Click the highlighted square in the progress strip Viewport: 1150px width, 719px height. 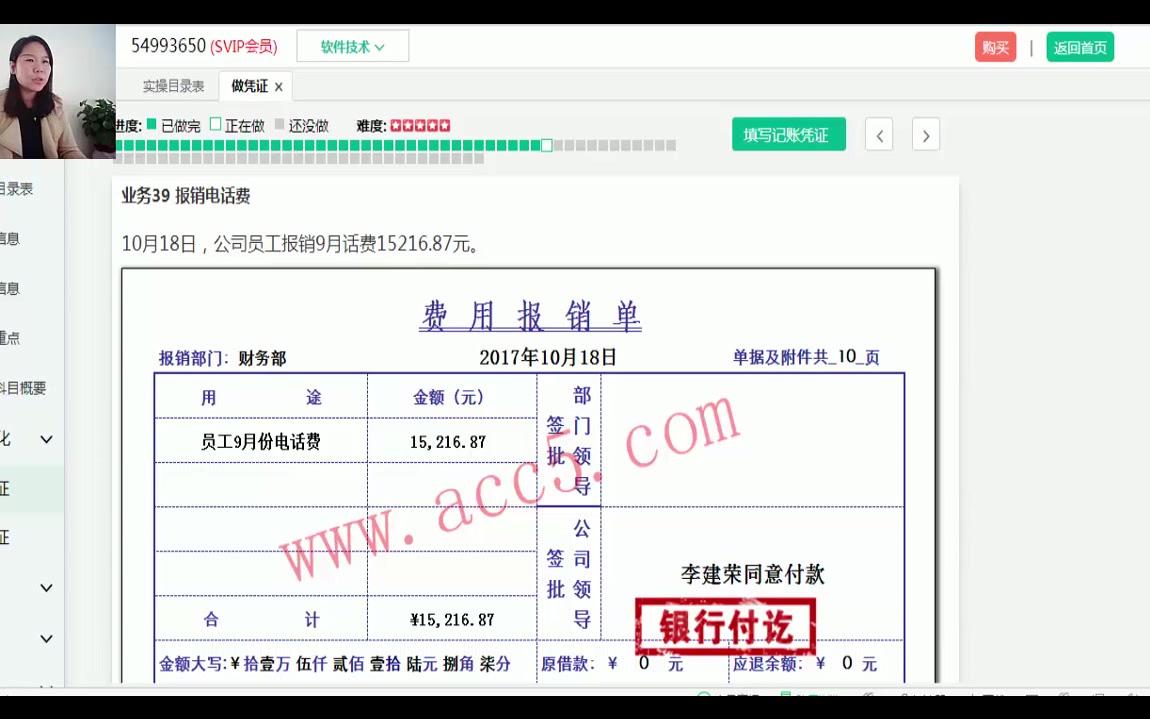546,145
